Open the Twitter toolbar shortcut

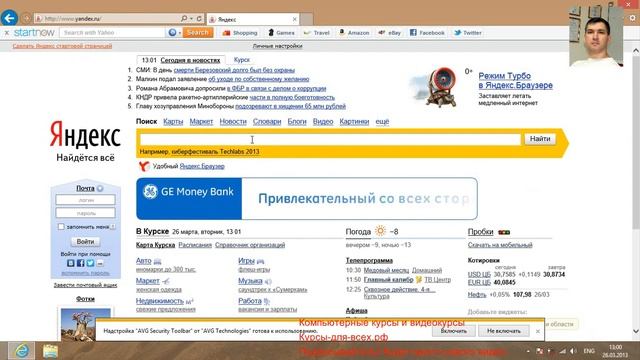pyautogui.click(x=468, y=33)
